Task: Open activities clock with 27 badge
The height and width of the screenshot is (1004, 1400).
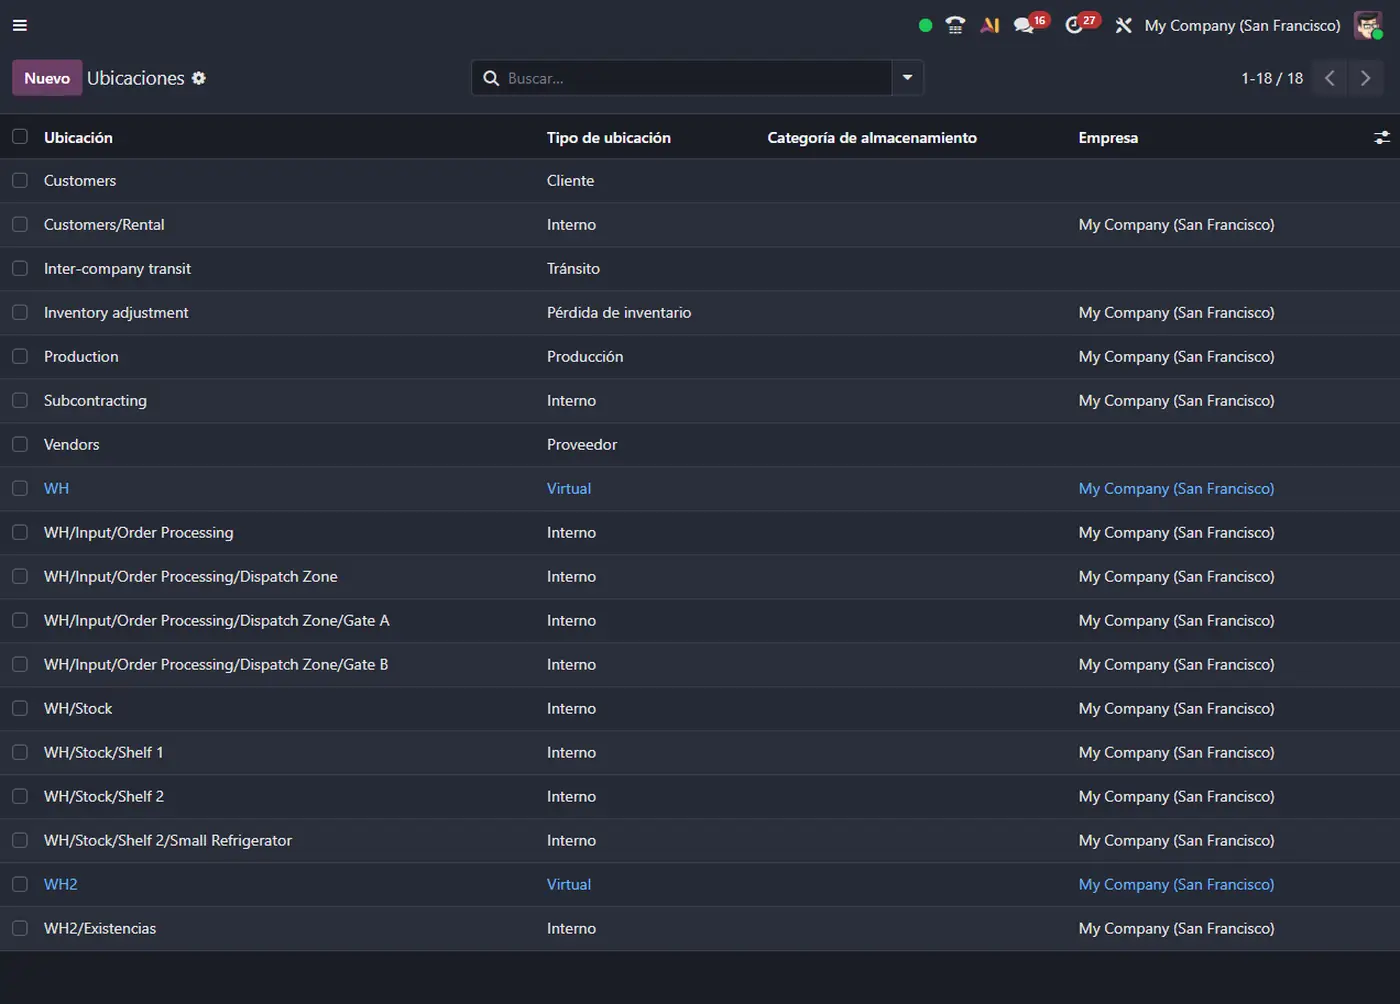Action: pyautogui.click(x=1075, y=26)
